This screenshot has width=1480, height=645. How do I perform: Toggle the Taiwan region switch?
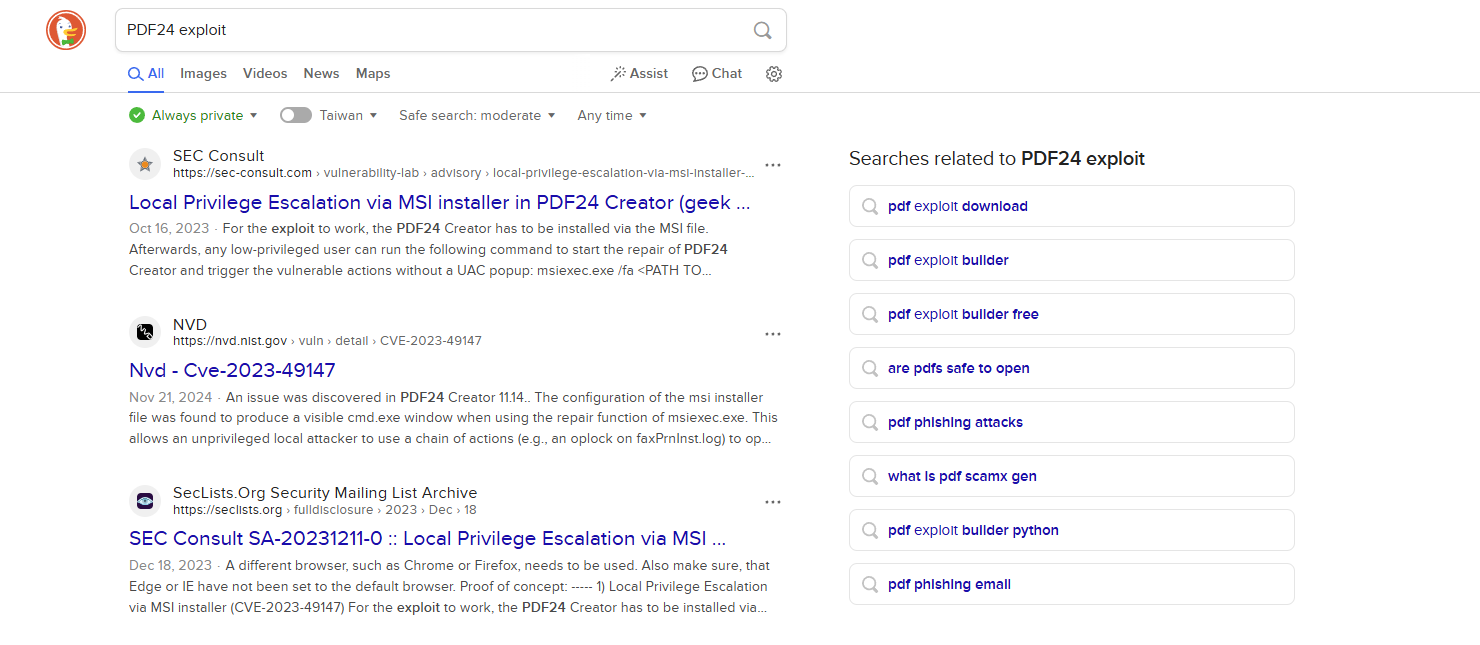coord(296,115)
